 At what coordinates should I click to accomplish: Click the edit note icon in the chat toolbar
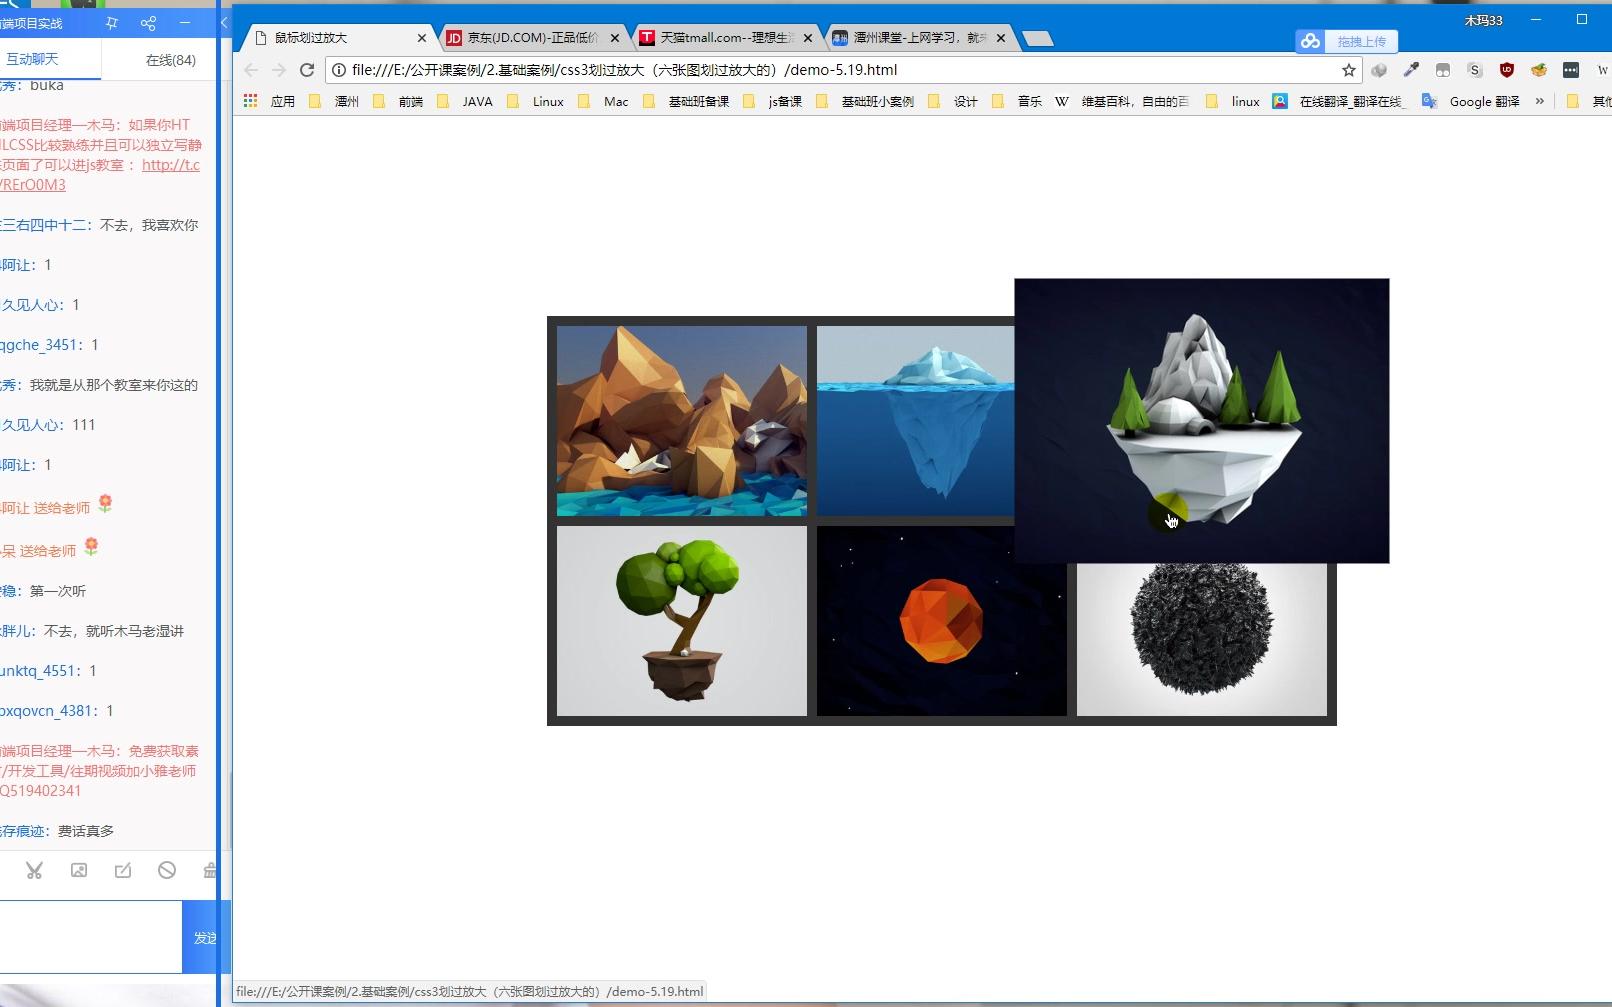pos(123,870)
